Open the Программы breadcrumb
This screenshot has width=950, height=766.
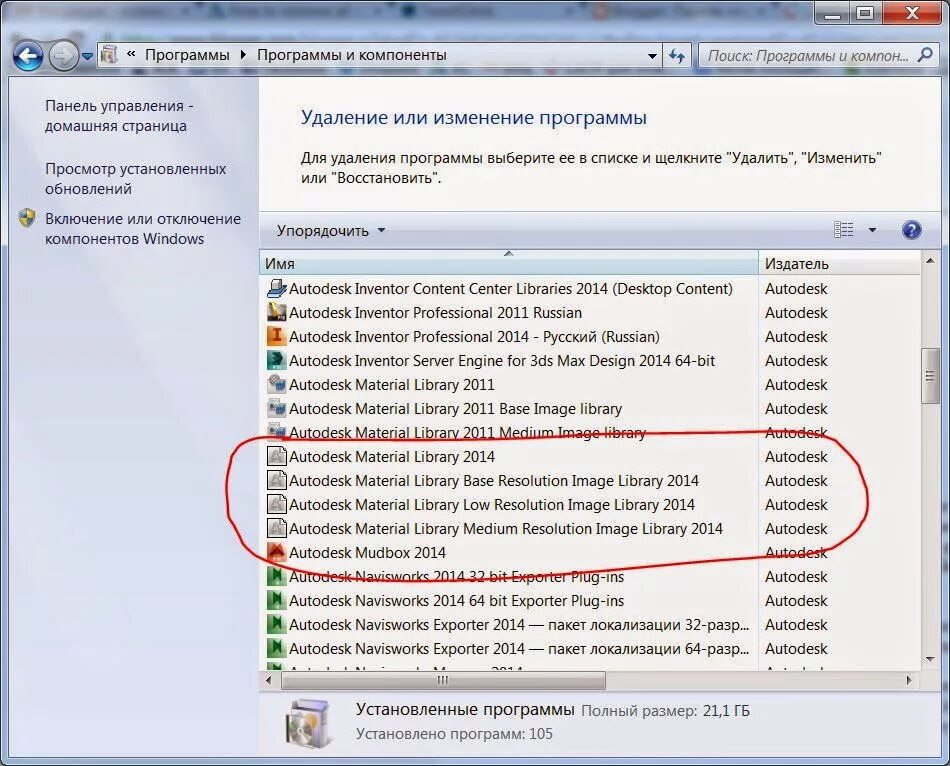(187, 55)
